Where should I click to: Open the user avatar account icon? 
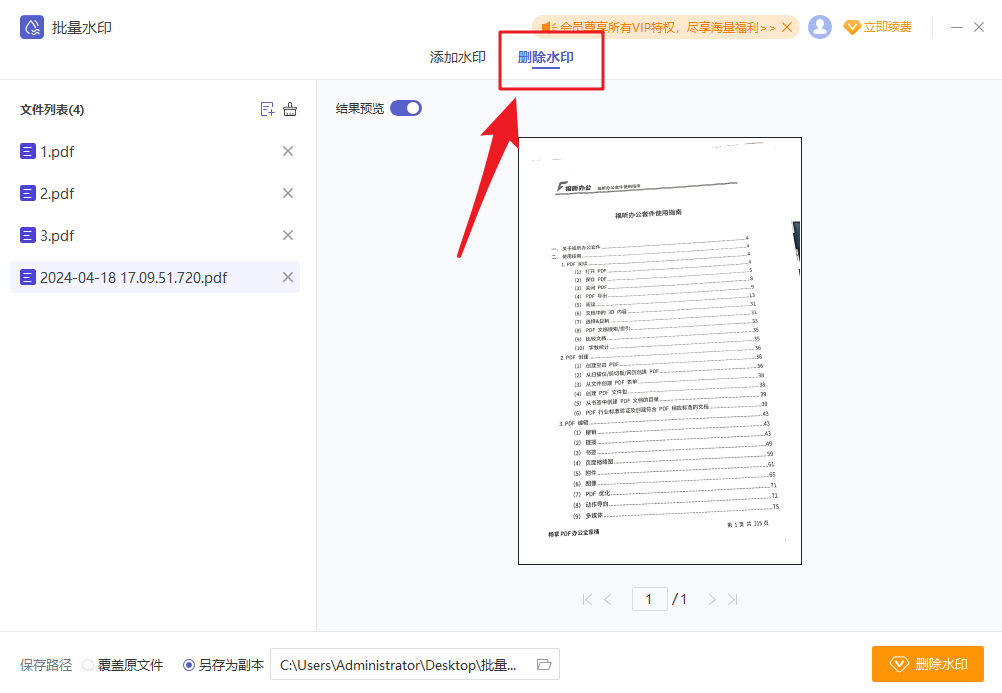(820, 27)
